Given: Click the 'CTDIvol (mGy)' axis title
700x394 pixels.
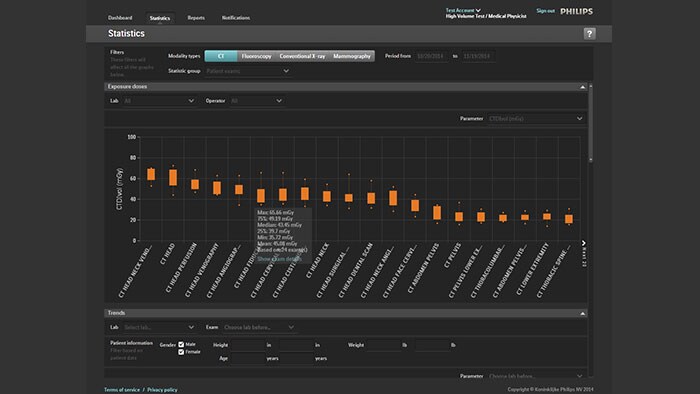Looking at the screenshot, I should pos(120,189).
